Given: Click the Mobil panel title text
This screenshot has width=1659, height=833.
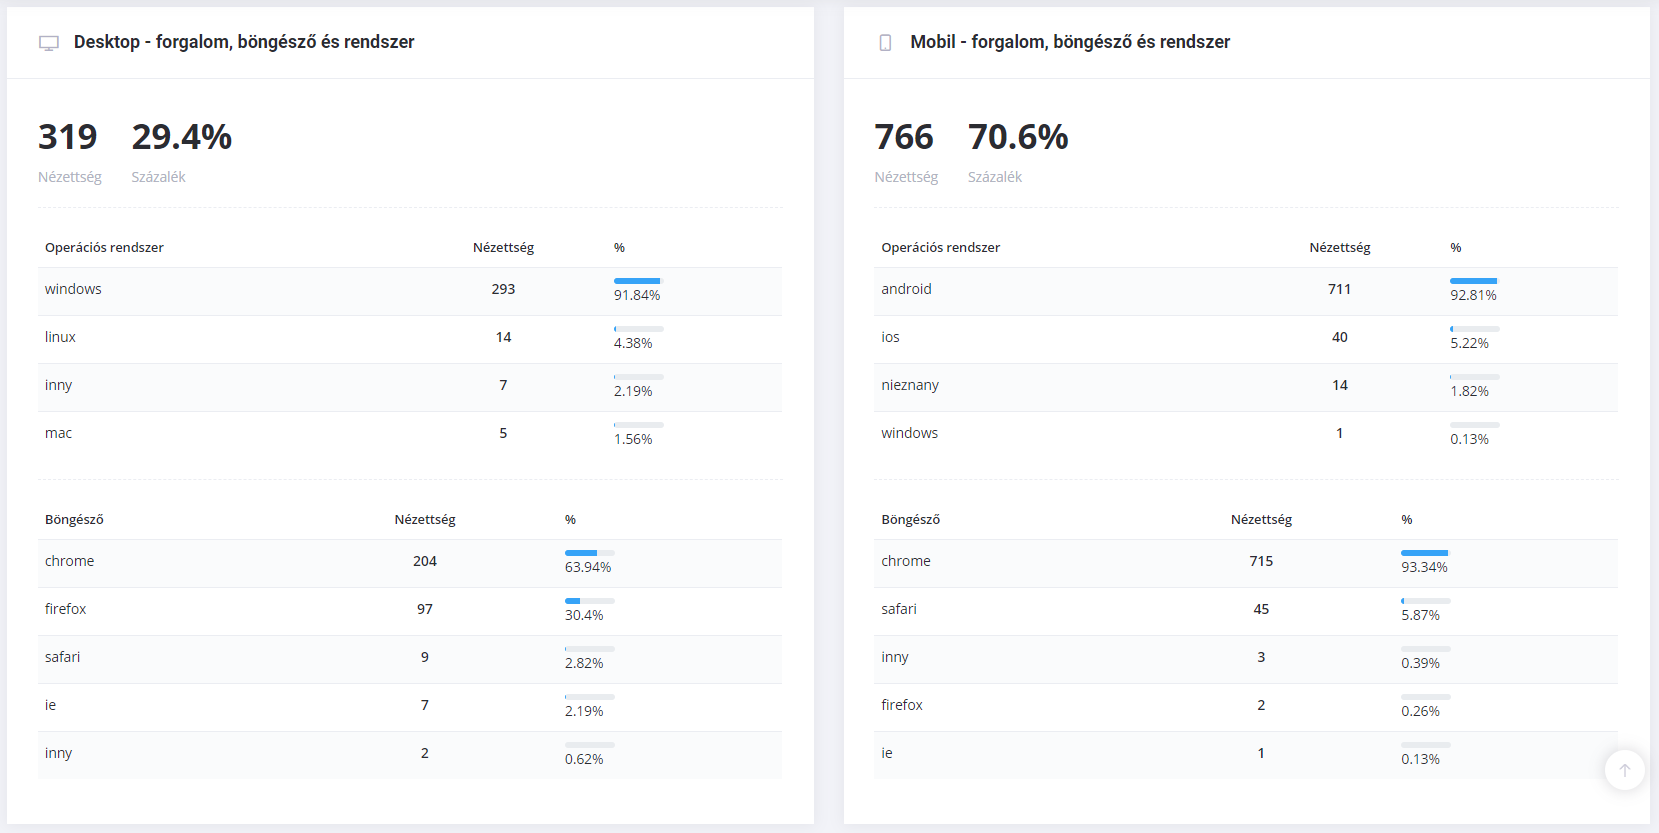Looking at the screenshot, I should point(1070,42).
